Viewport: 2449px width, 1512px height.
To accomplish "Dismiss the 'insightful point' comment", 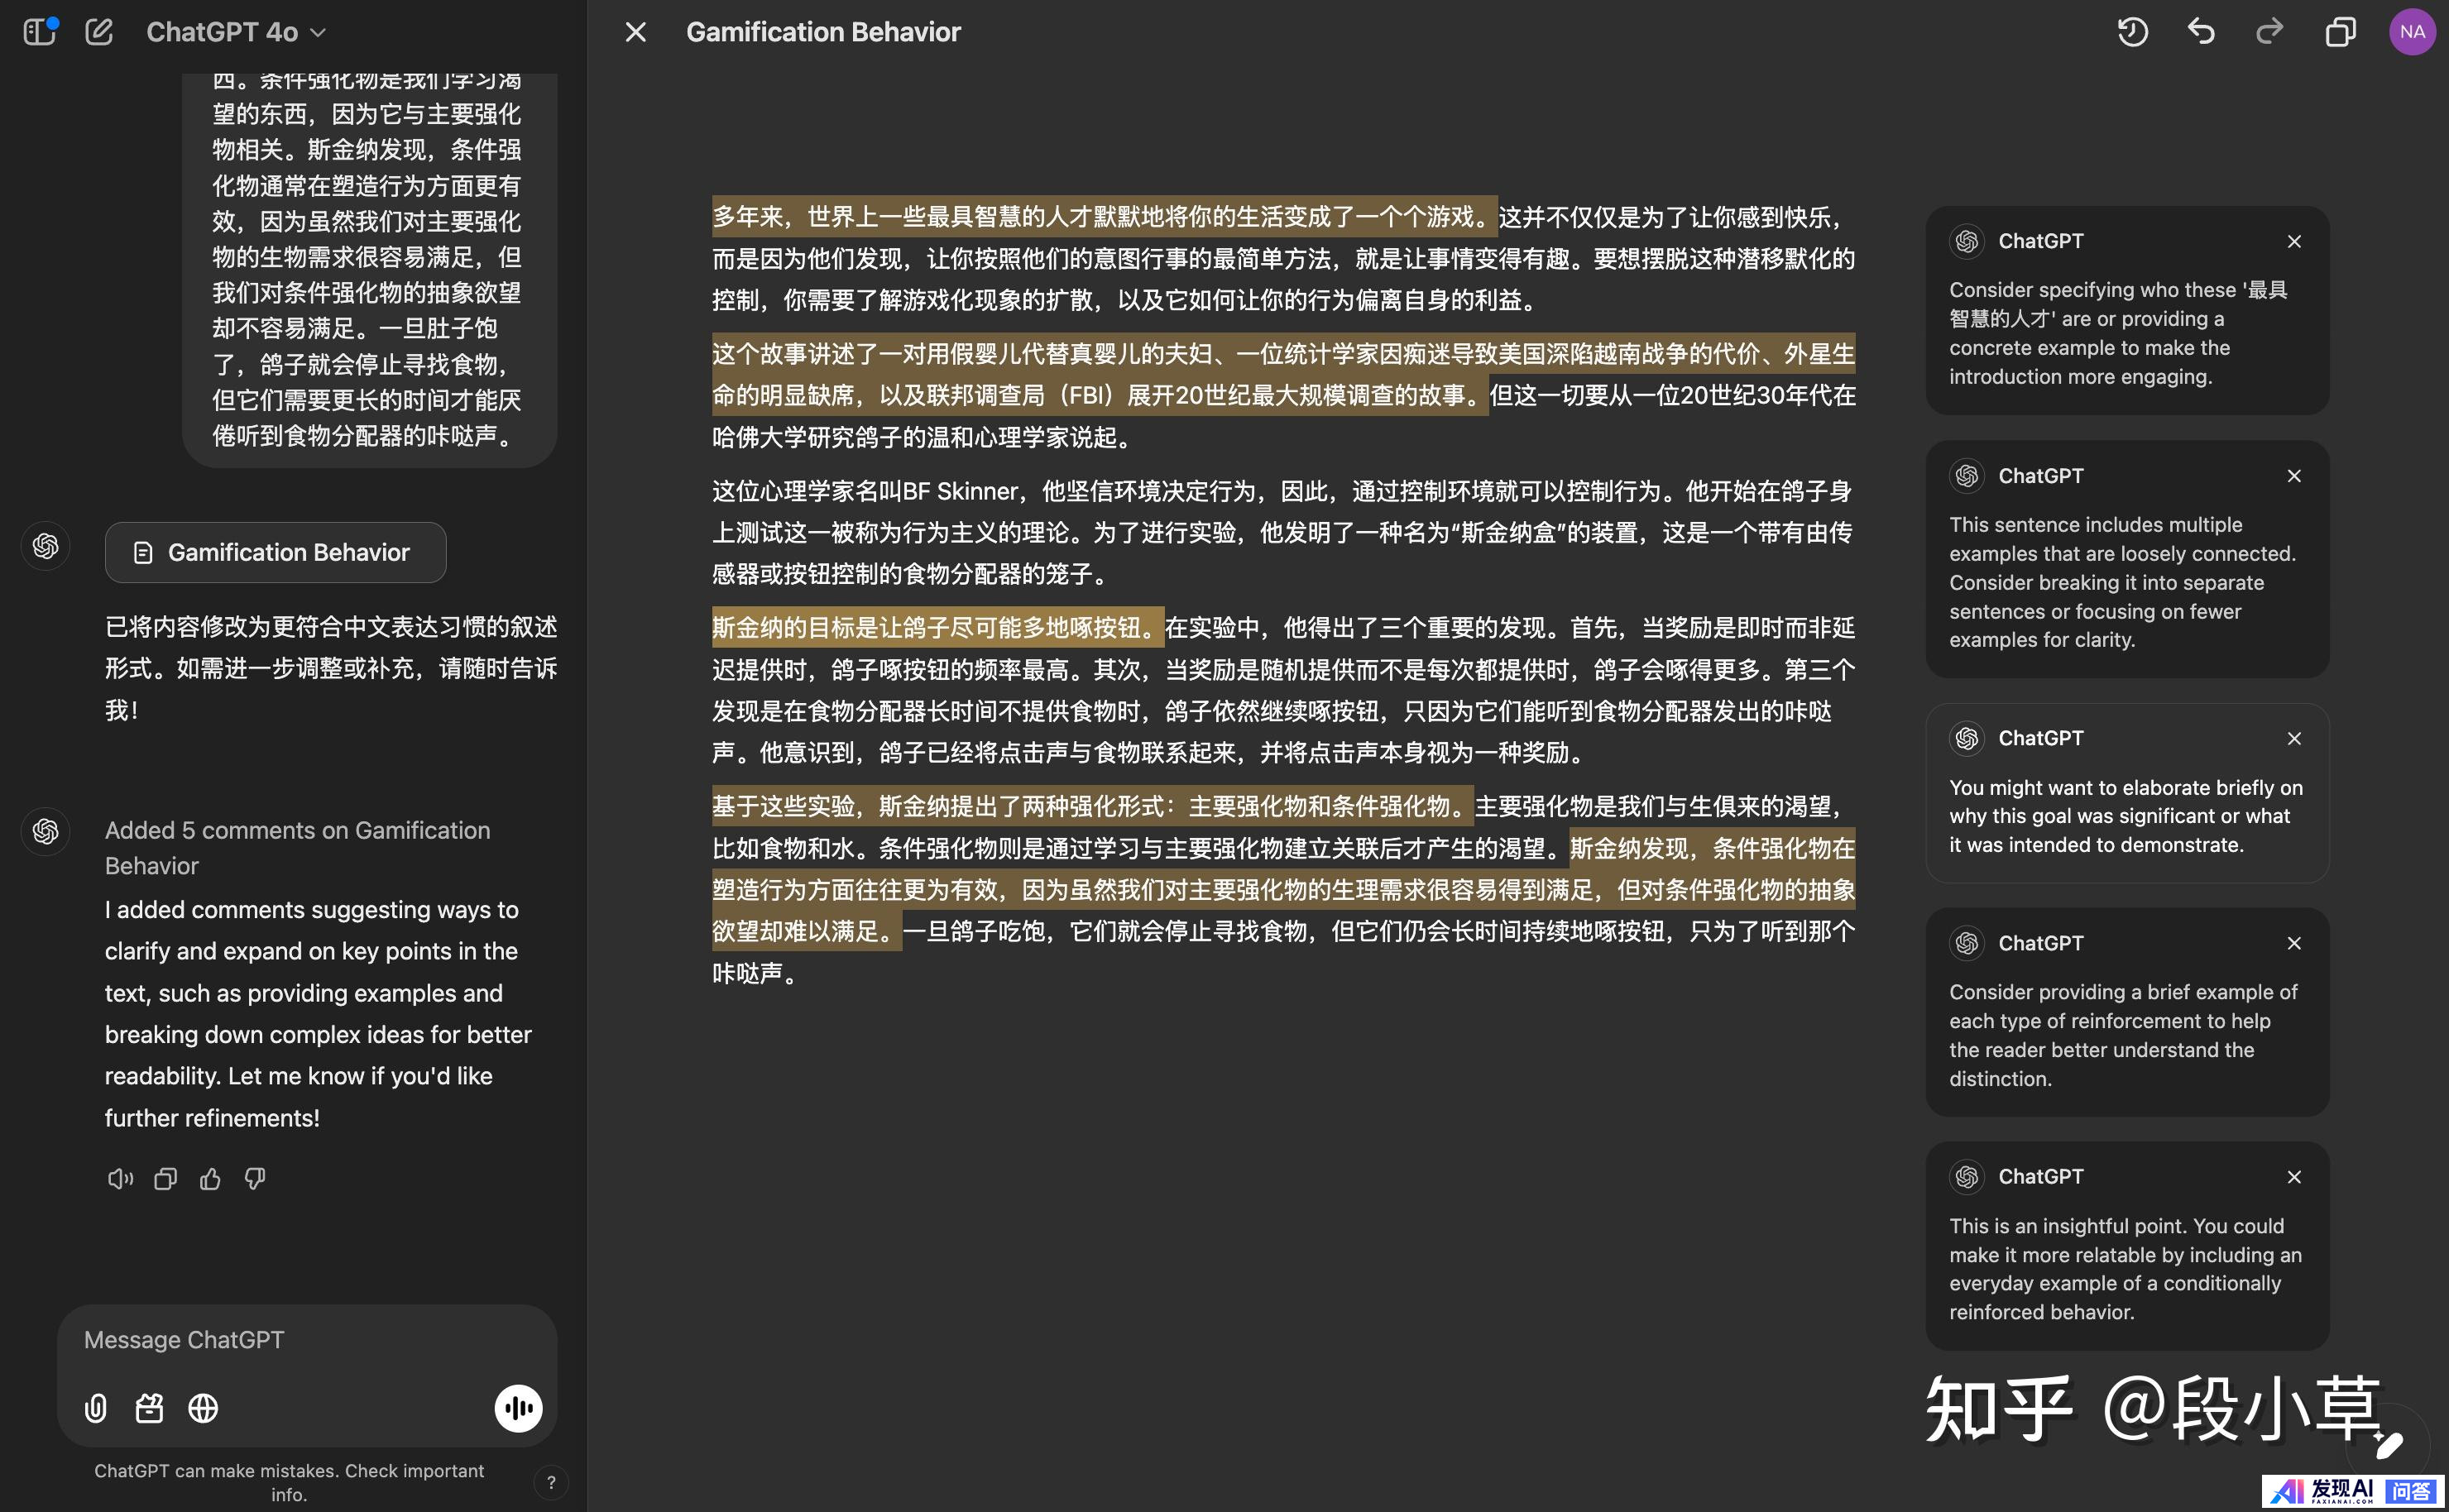I will (2294, 1177).
